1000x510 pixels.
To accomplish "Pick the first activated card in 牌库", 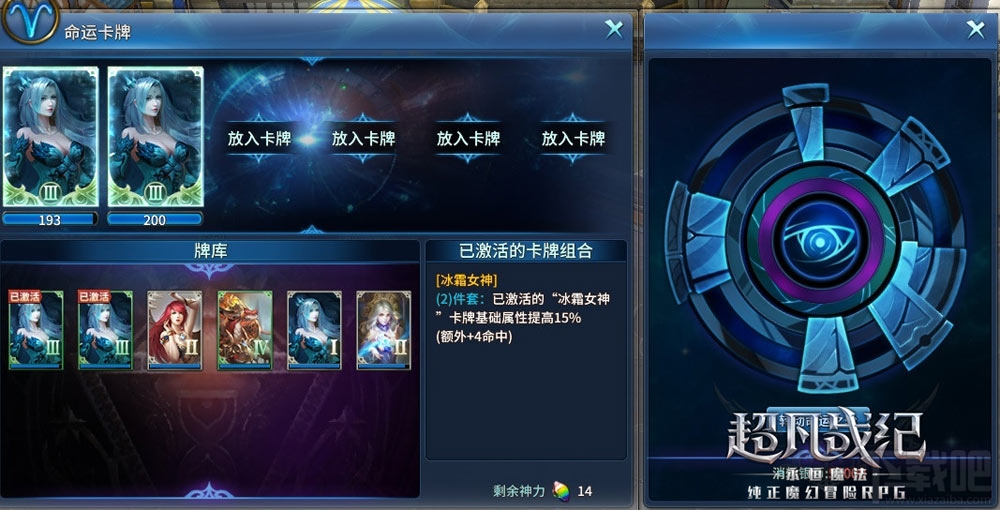I will pos(36,330).
